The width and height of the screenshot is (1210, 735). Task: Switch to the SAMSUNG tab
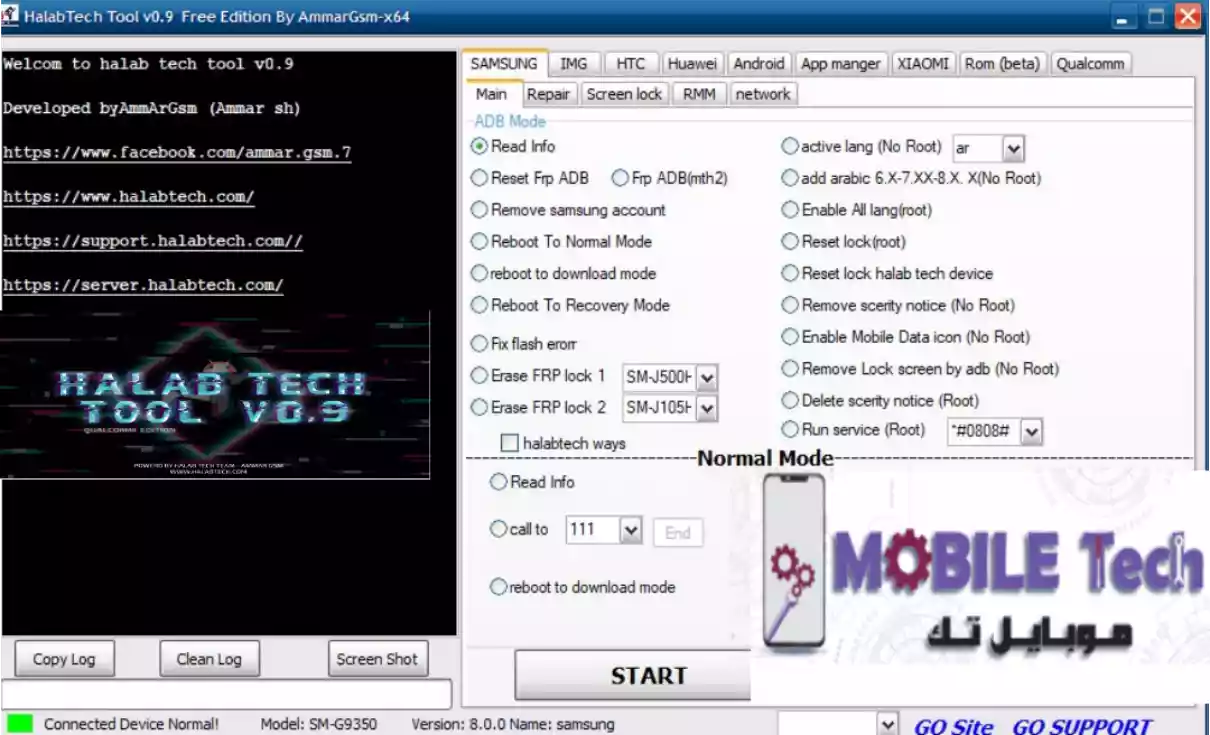(x=504, y=63)
